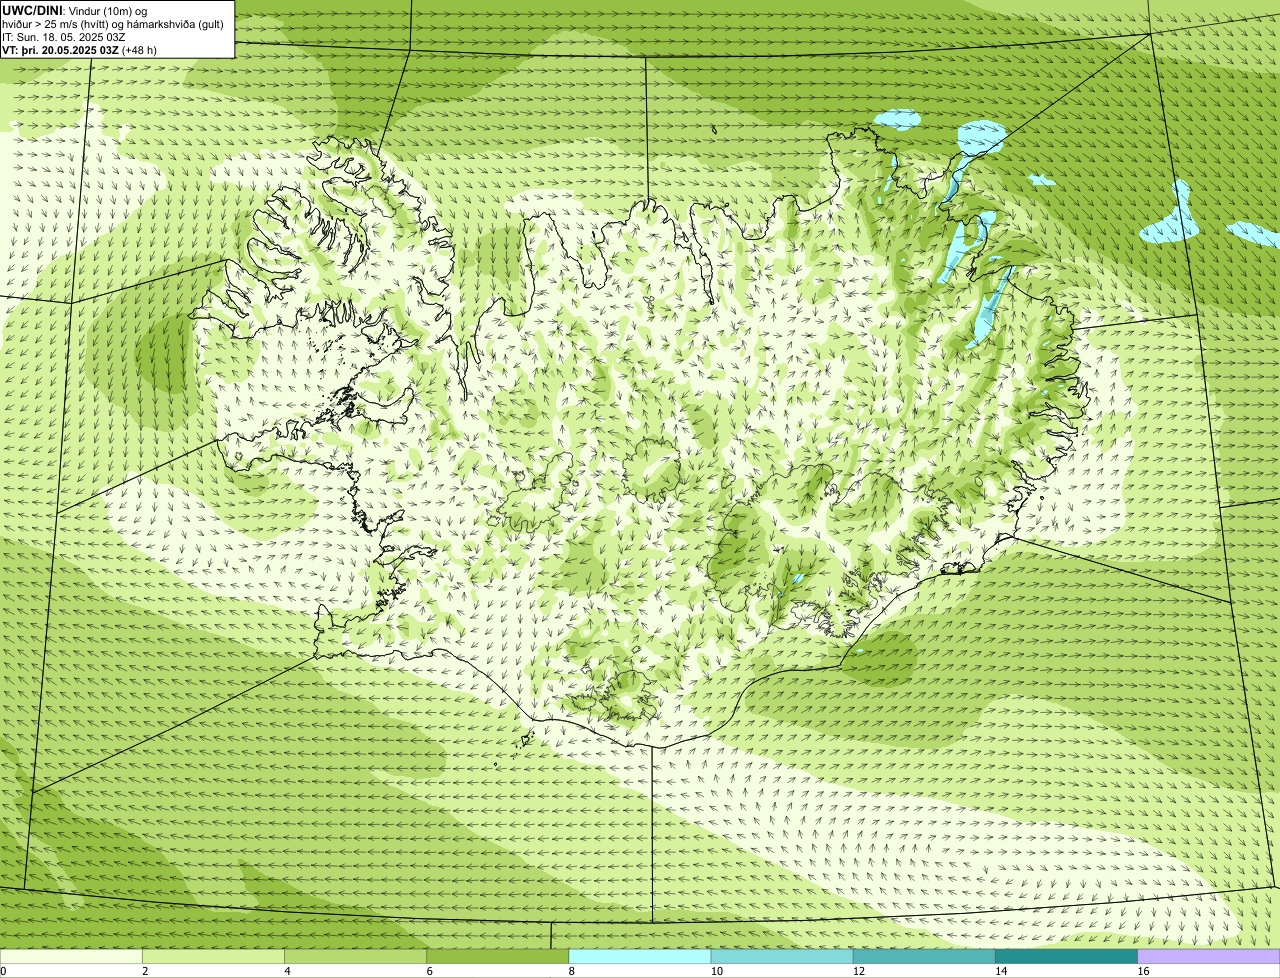
Task: Click the 0–2 m/s pale yellow legend swatch
Action: pyautogui.click(x=71, y=957)
